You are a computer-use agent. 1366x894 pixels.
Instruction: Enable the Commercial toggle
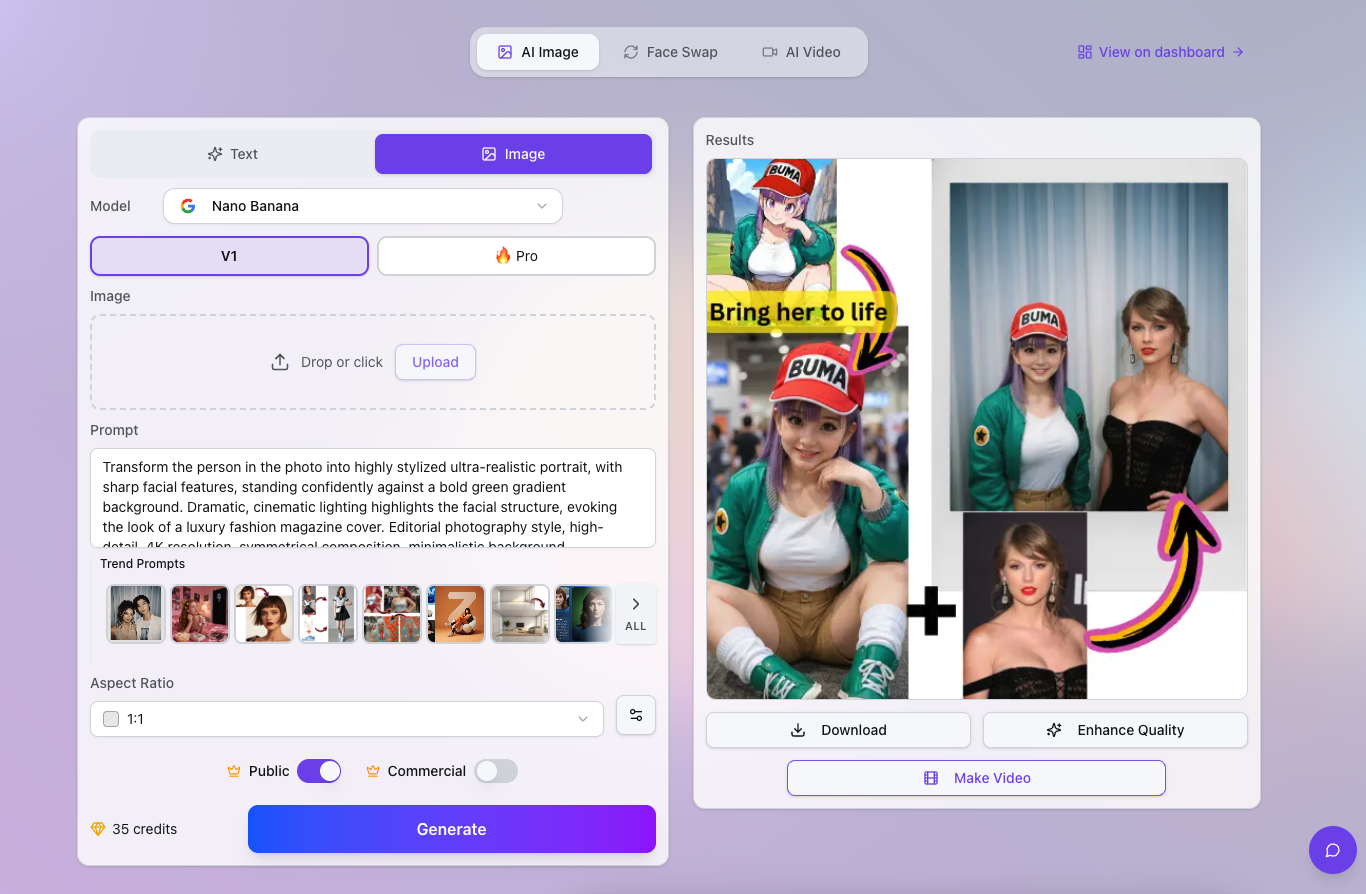[x=496, y=771]
